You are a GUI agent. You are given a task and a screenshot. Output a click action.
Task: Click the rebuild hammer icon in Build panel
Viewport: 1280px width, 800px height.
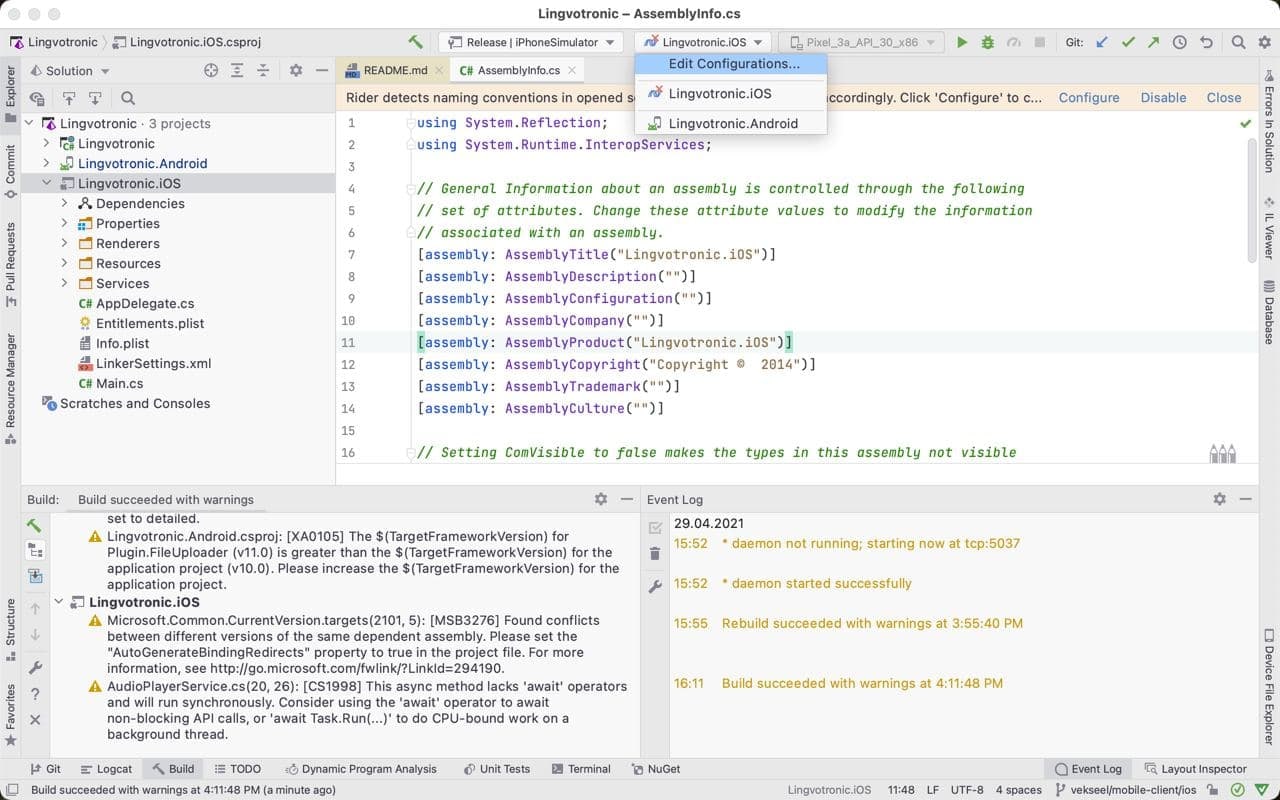[35, 525]
